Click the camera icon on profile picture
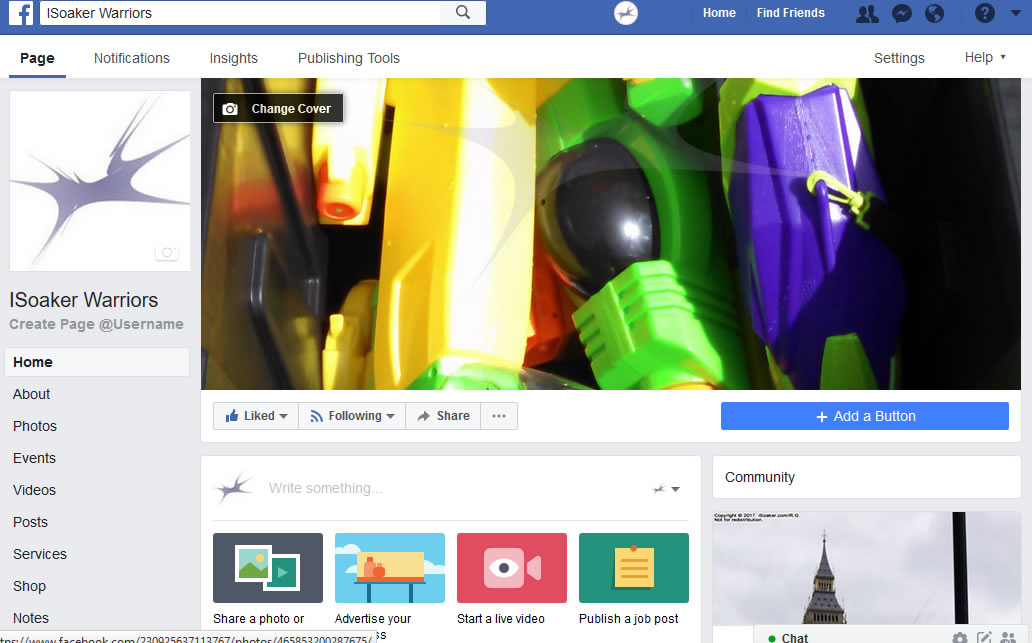The image size is (1032, 643). tap(167, 252)
